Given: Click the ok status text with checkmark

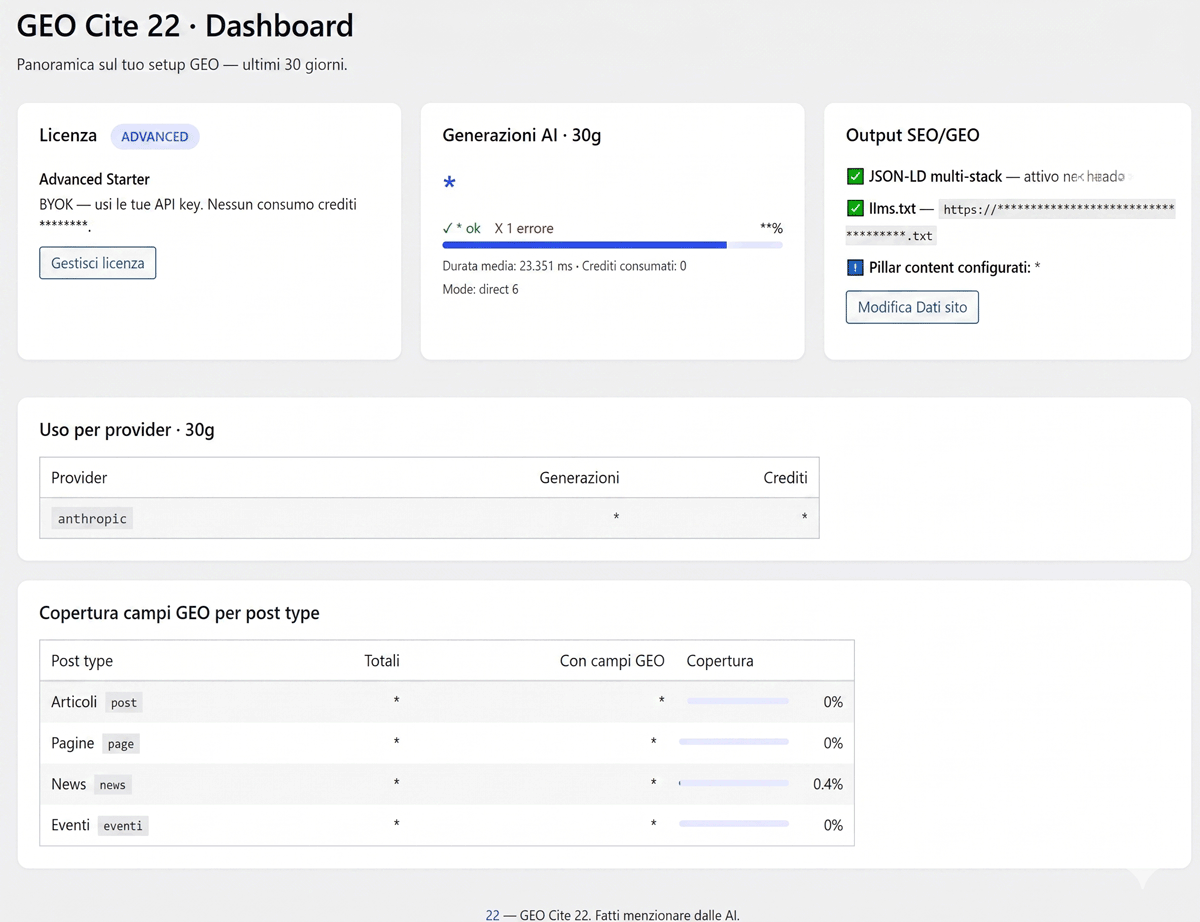Looking at the screenshot, I should 461,228.
